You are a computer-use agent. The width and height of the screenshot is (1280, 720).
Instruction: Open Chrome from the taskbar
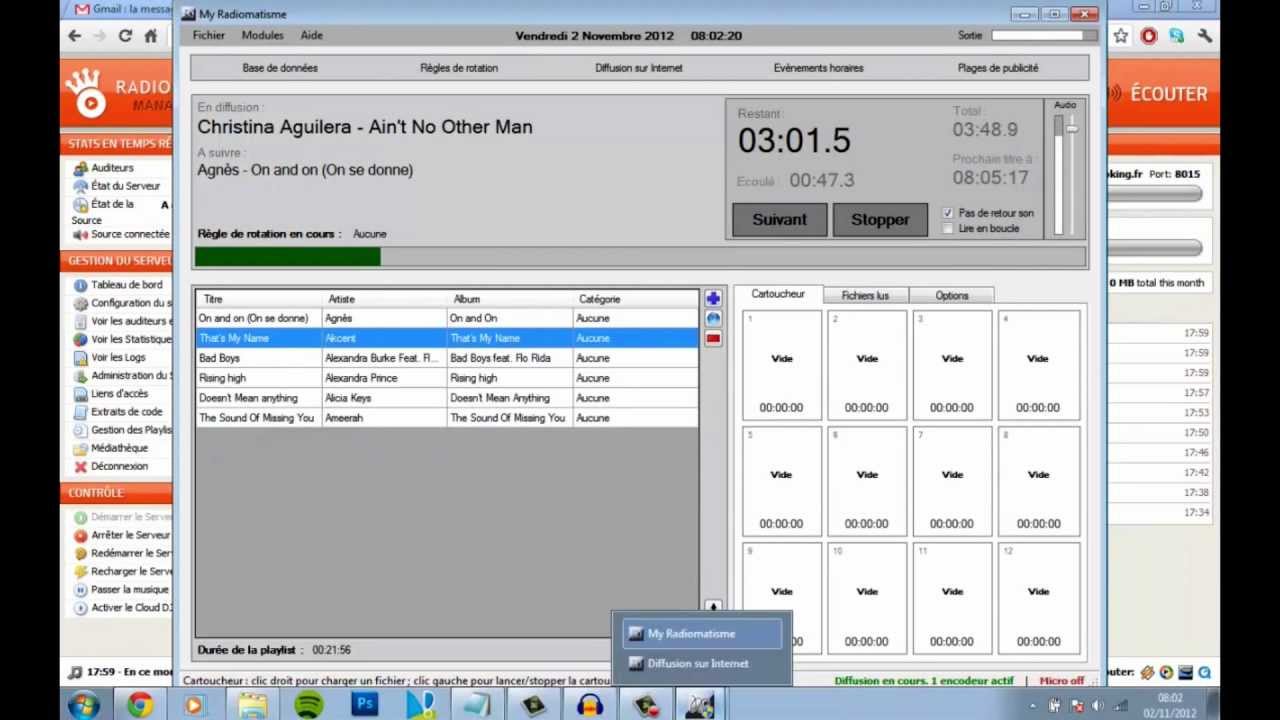[139, 705]
